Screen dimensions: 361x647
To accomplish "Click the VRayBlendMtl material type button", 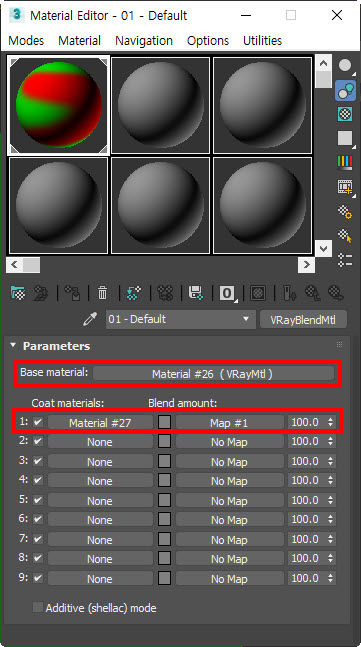I will tap(303, 320).
